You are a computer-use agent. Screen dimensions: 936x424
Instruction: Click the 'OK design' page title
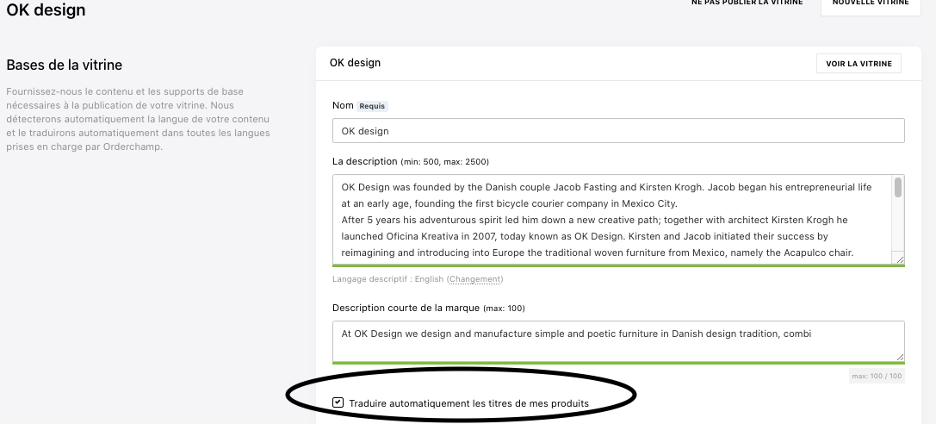pyautogui.click(x=46, y=10)
